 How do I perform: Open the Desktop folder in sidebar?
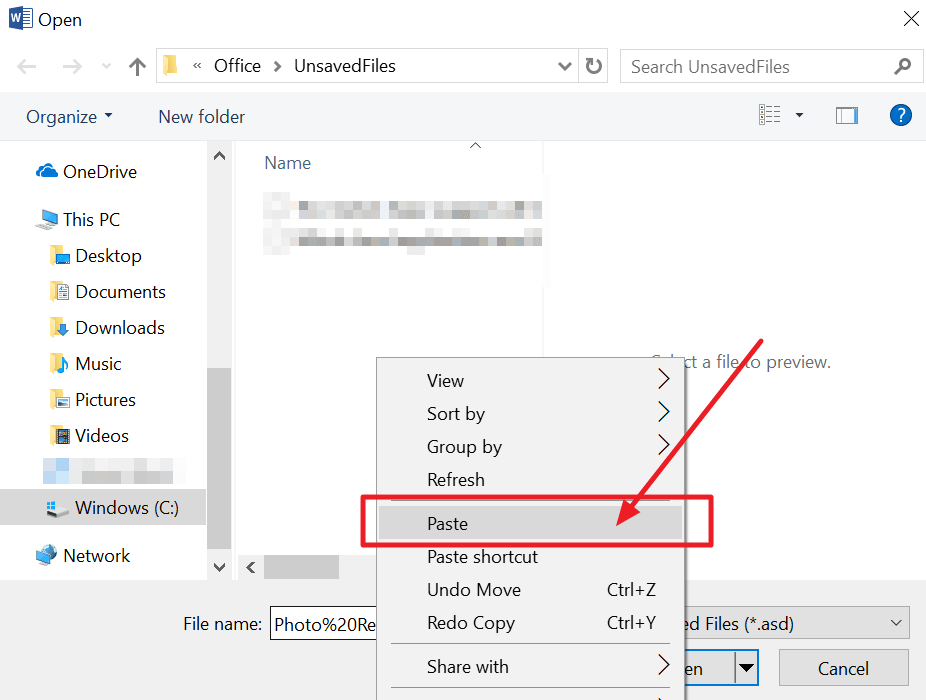tap(108, 256)
